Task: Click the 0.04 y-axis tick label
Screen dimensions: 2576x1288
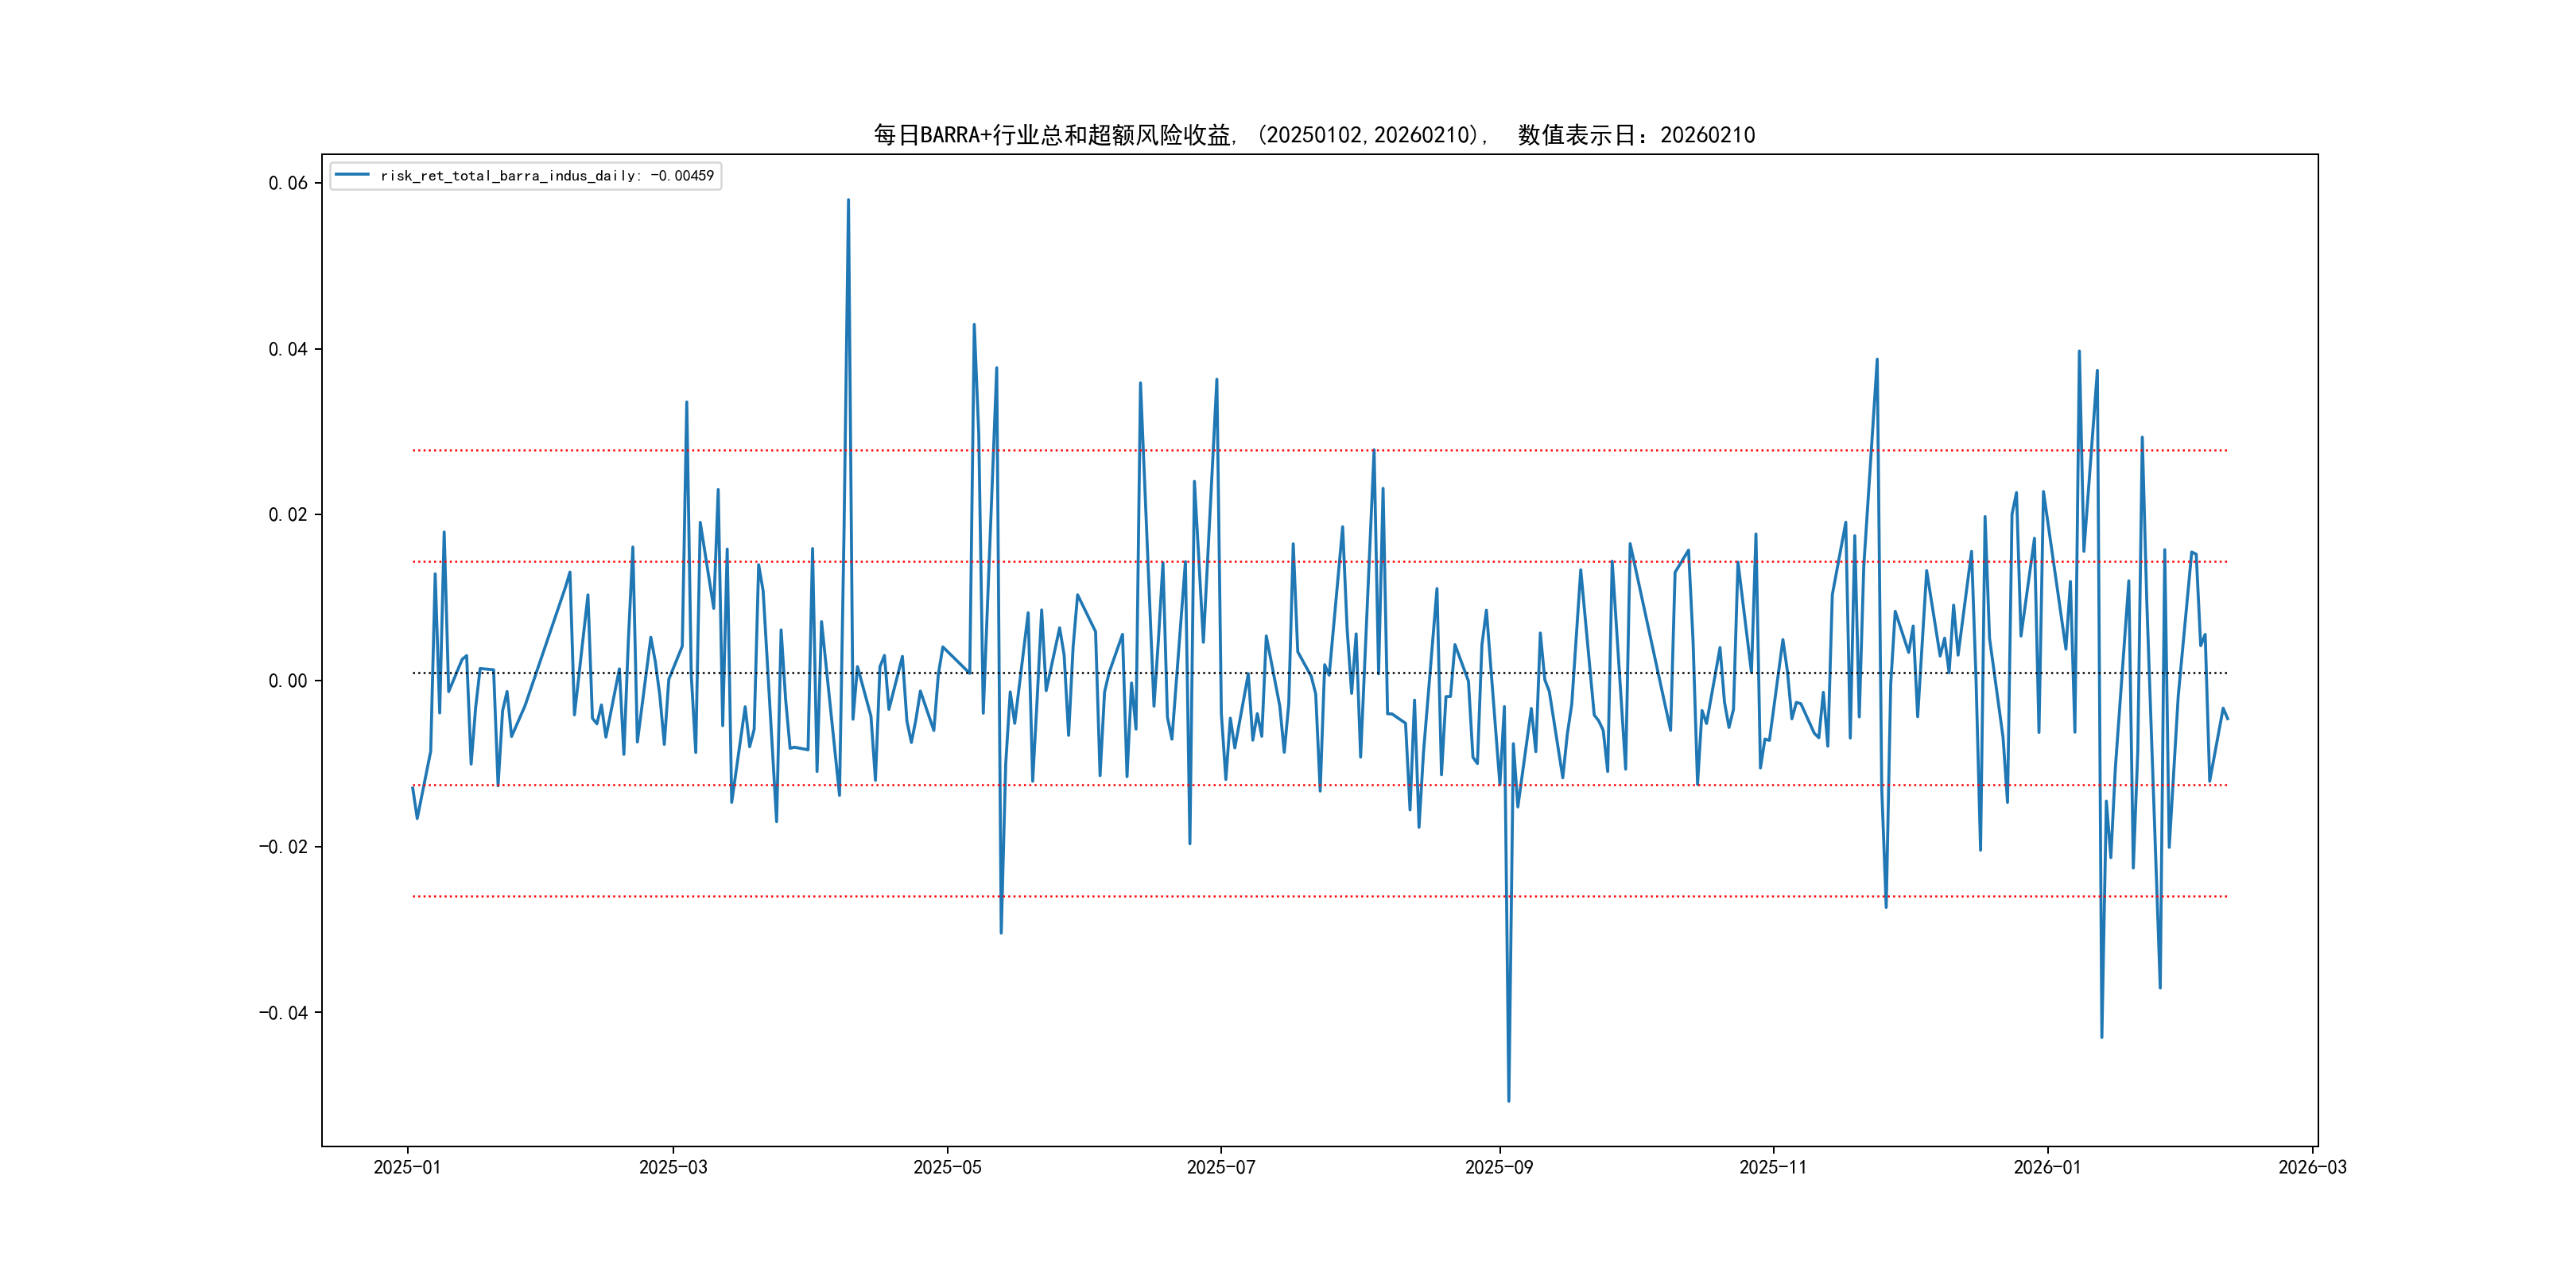Action: 288,349
